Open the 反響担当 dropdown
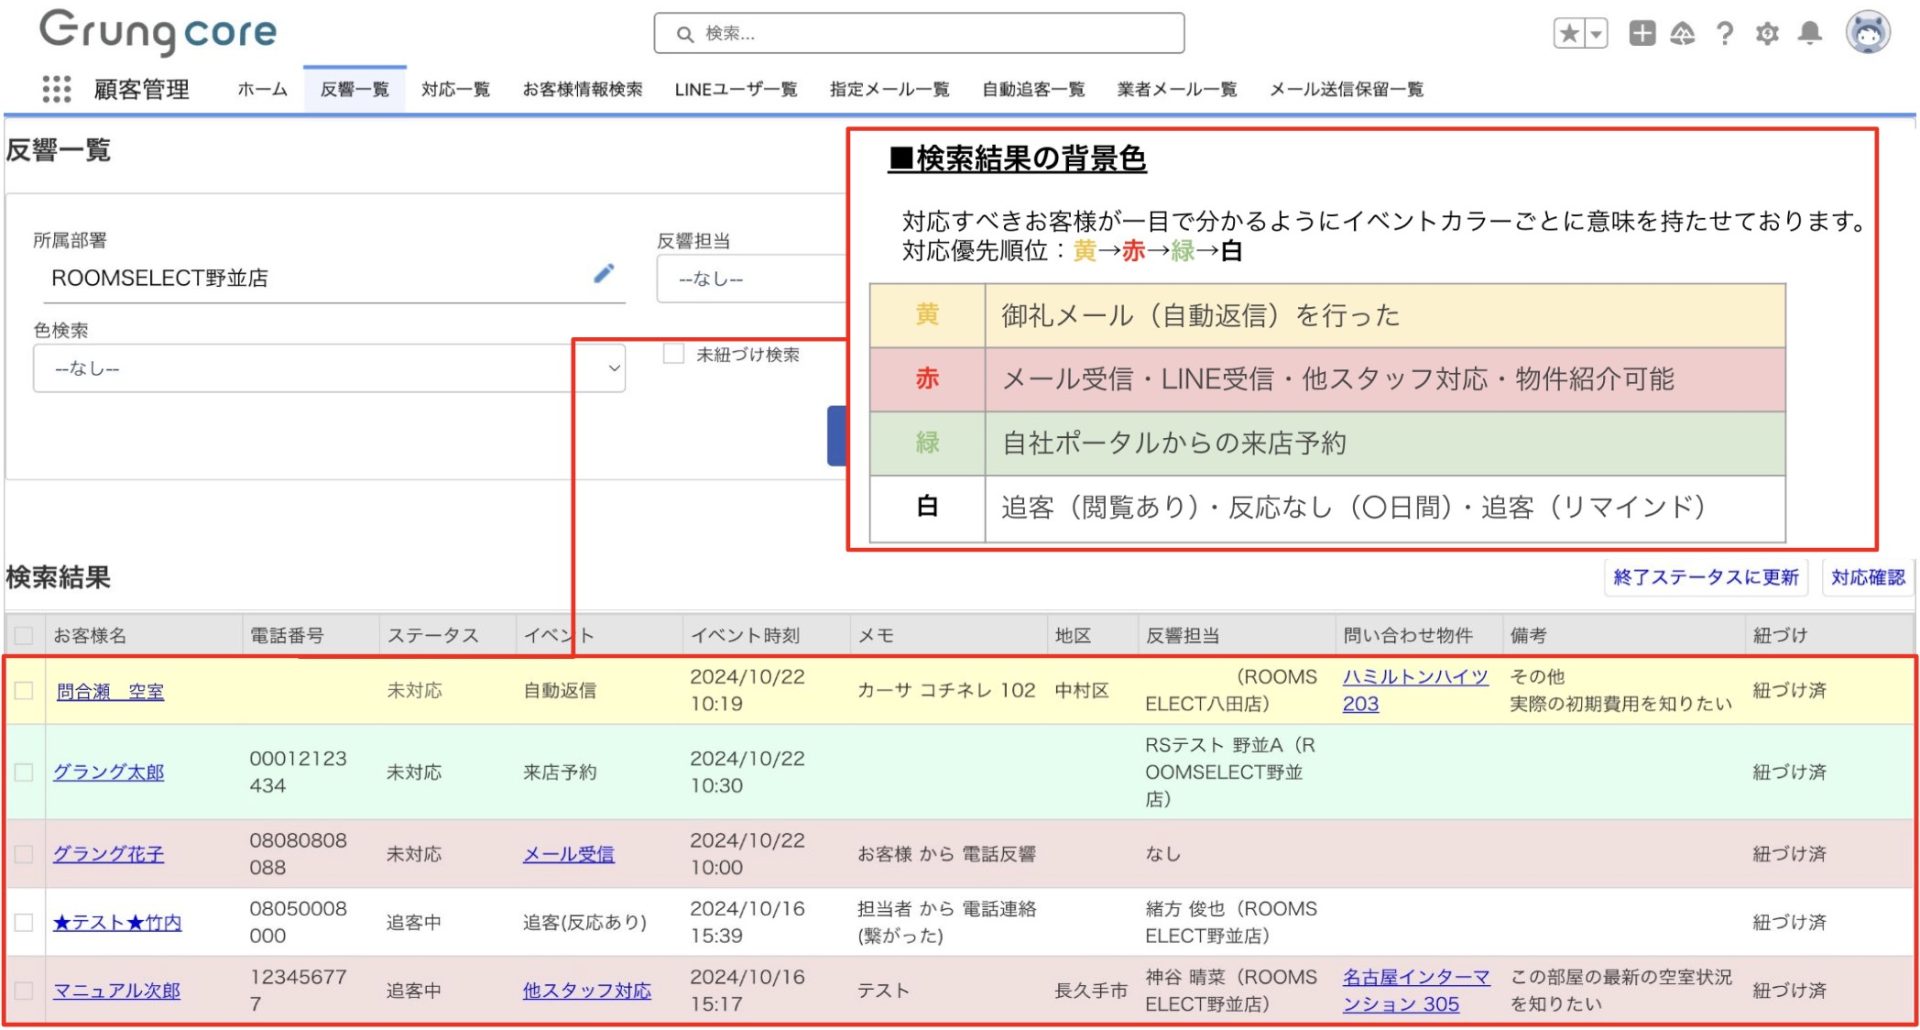Image resolution: width=1920 pixels, height=1030 pixels. click(750, 279)
